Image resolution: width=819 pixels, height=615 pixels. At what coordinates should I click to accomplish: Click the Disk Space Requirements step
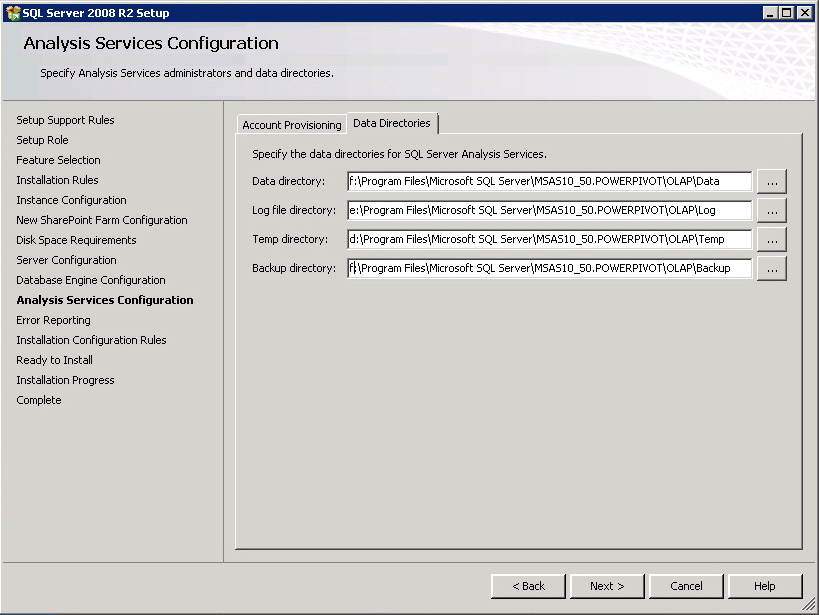point(76,240)
